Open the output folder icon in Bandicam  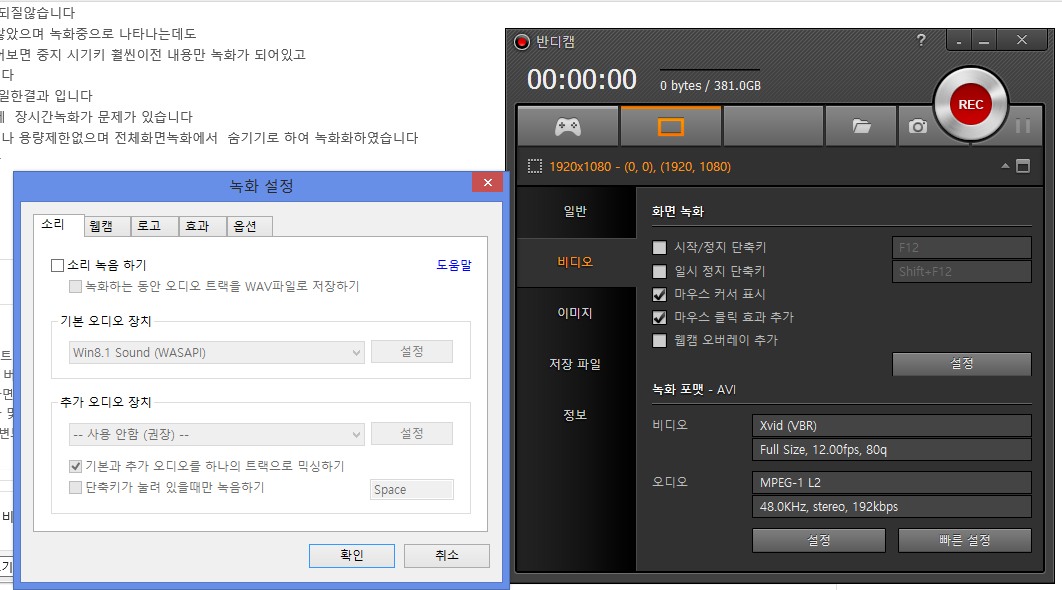click(861, 126)
